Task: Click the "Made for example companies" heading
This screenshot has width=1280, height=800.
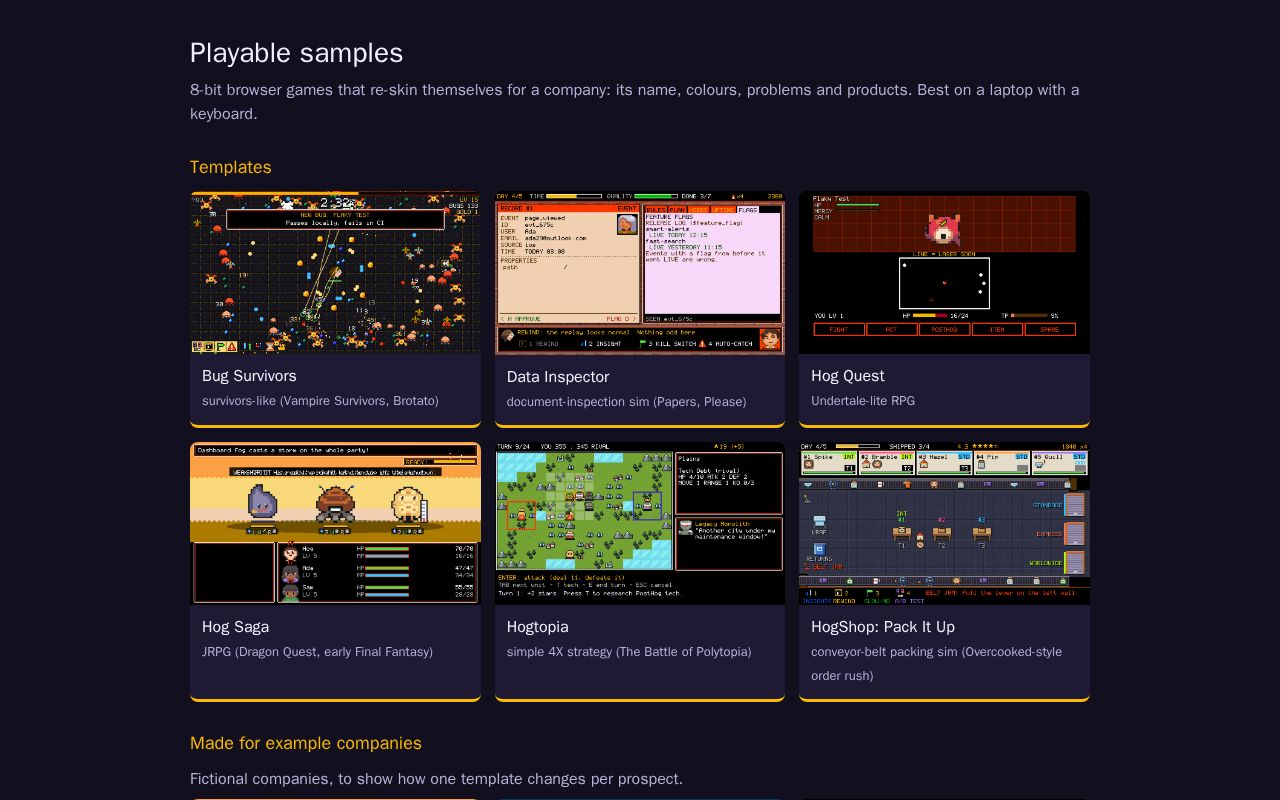Action: coord(306,743)
